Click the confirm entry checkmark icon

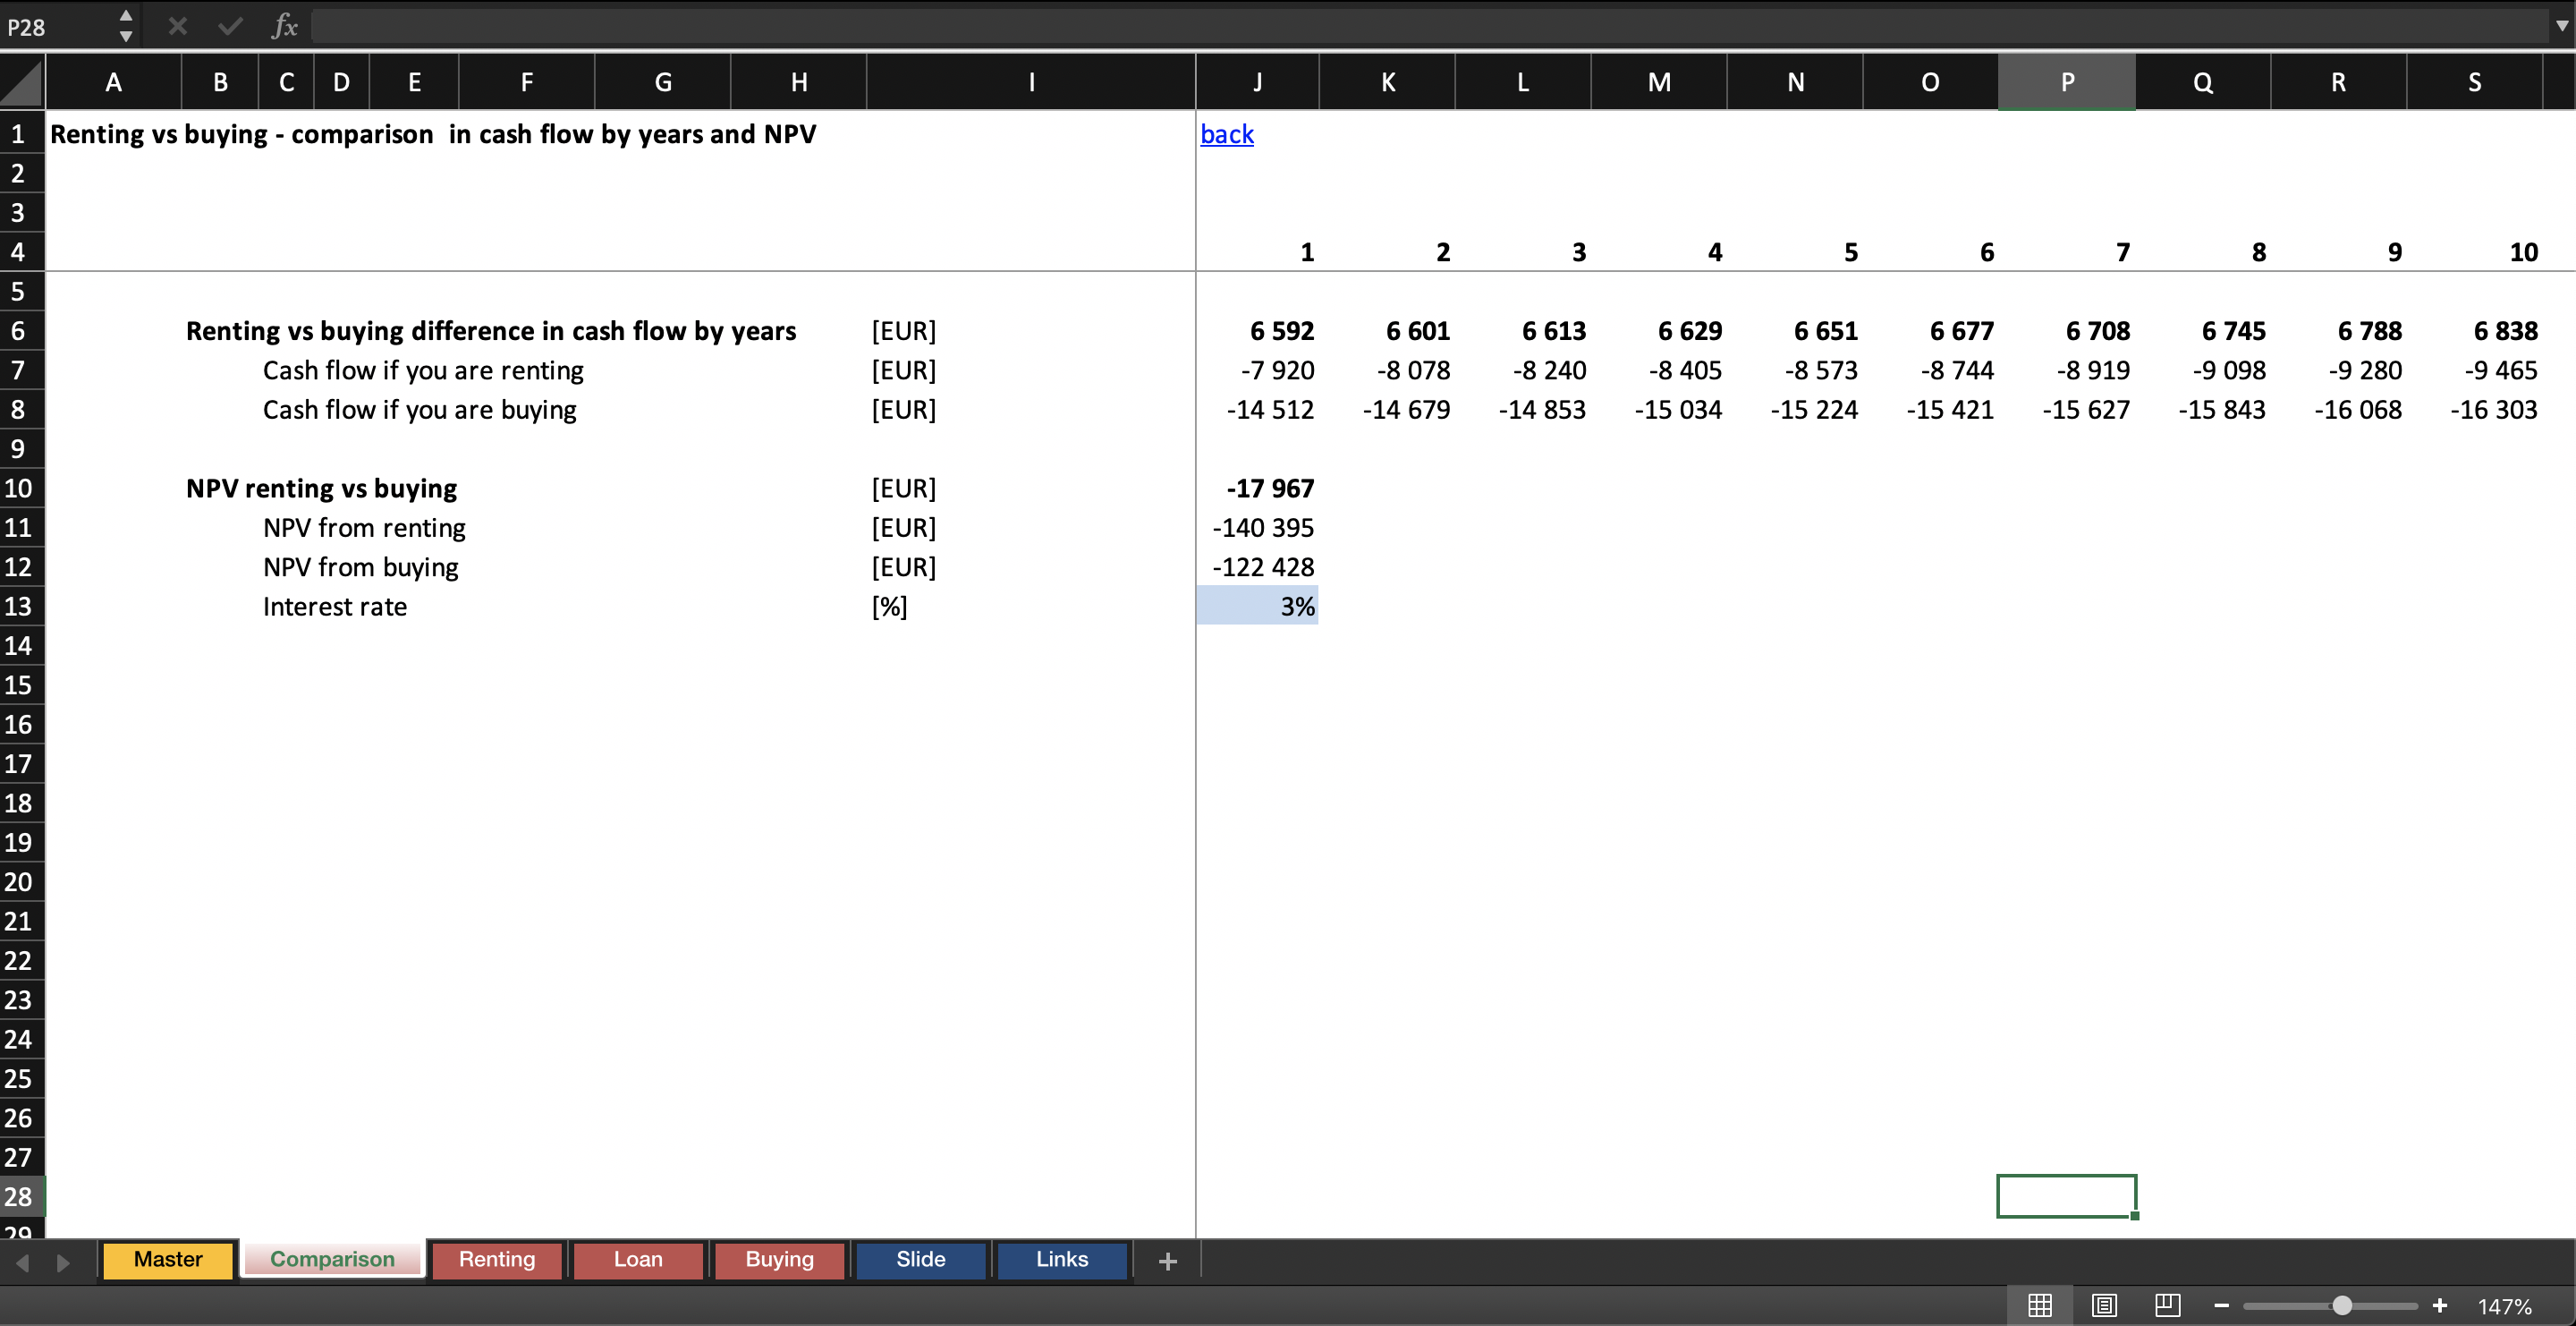point(230,26)
